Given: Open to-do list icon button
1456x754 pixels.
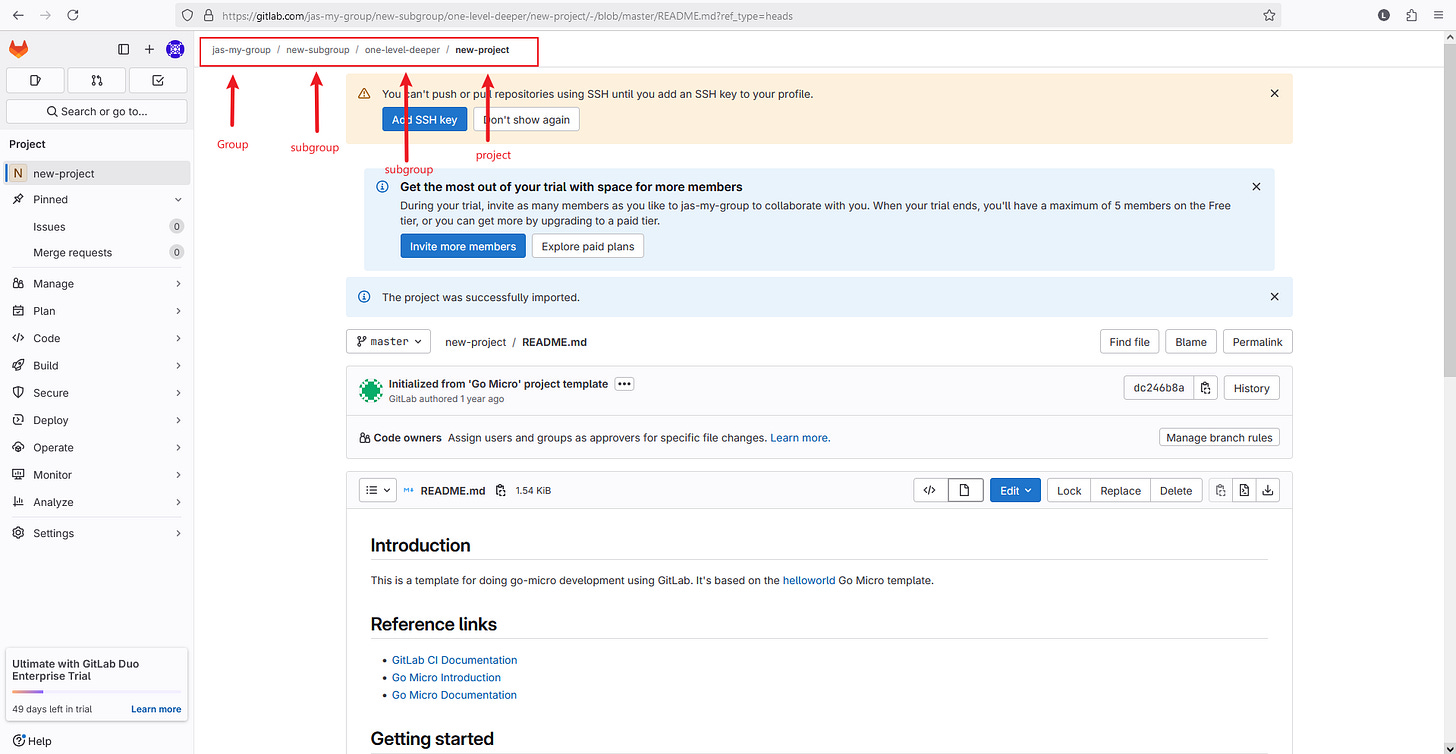Looking at the screenshot, I should click(x=159, y=80).
